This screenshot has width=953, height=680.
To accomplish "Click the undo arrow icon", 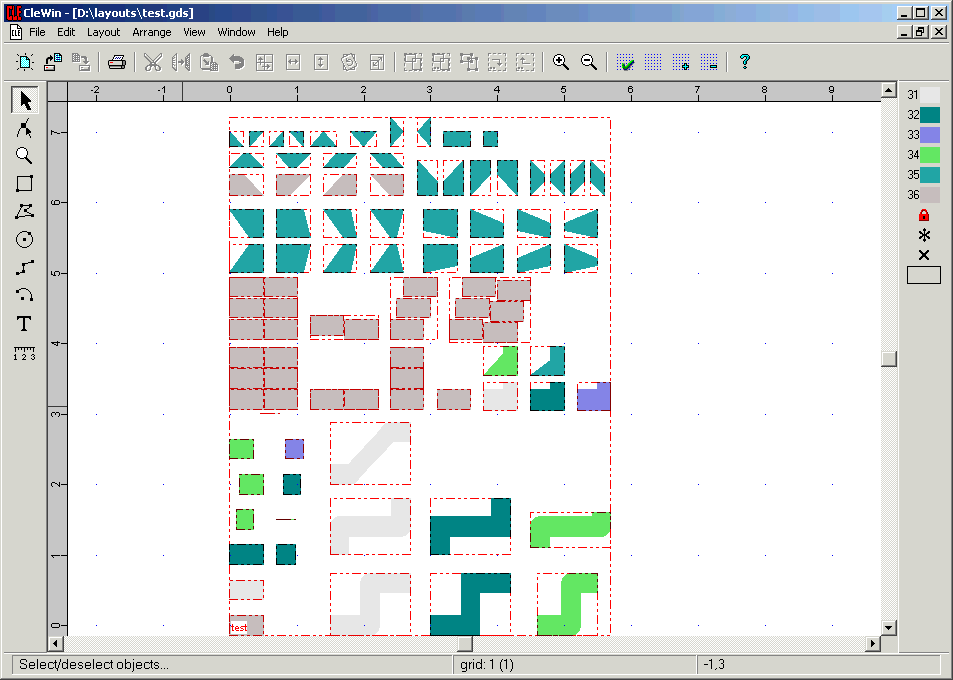I will pyautogui.click(x=237, y=62).
